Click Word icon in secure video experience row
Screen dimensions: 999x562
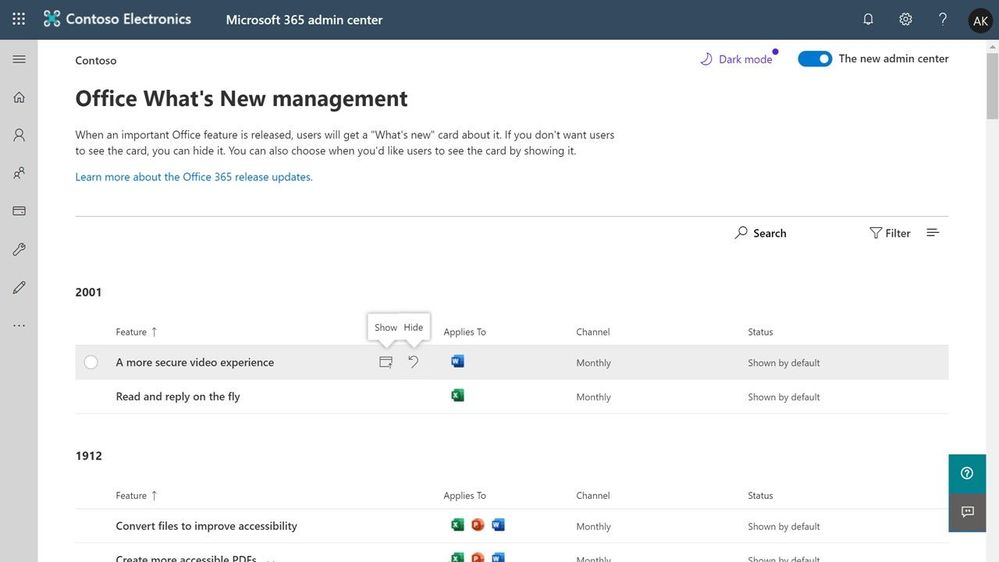[457, 361]
